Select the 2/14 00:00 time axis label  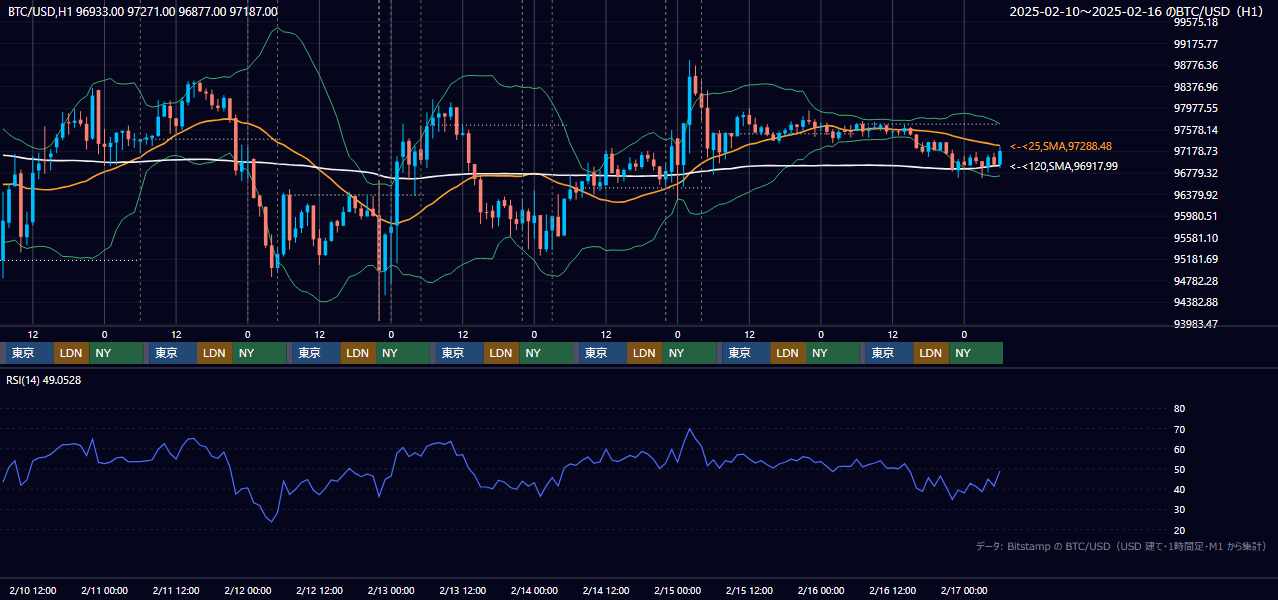534,590
